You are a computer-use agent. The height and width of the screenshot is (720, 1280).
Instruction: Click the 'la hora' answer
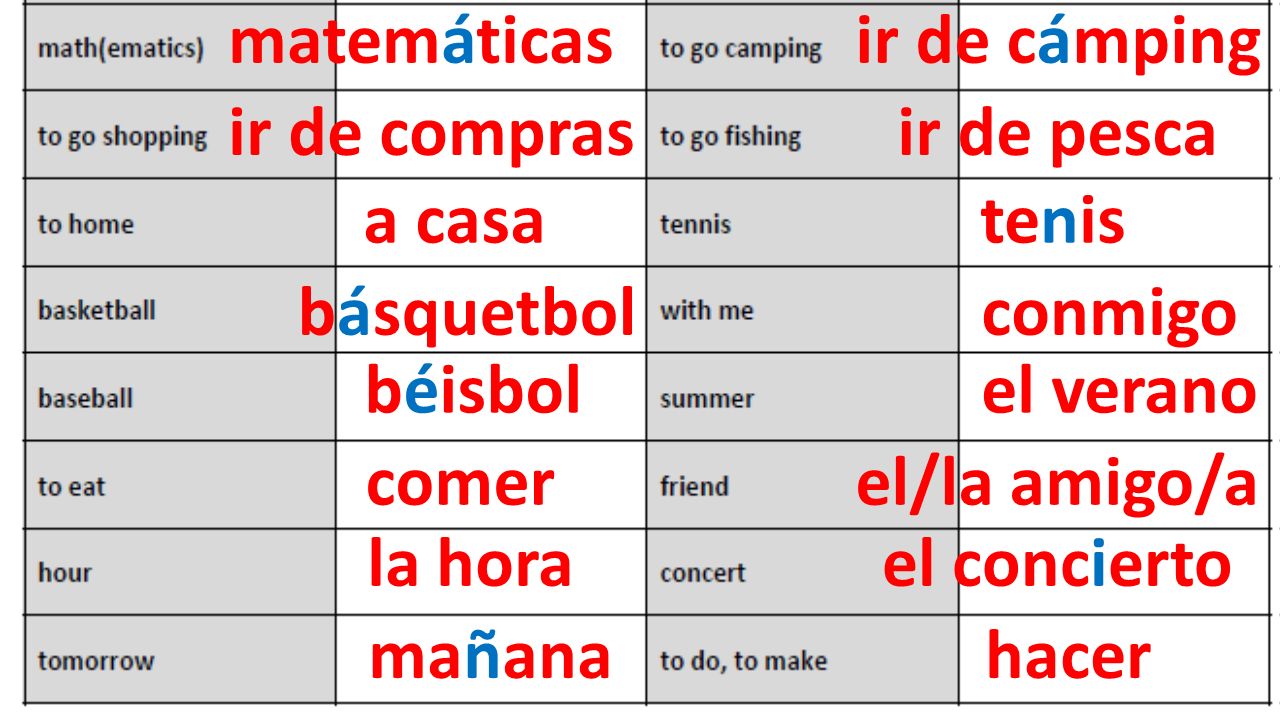(x=469, y=562)
